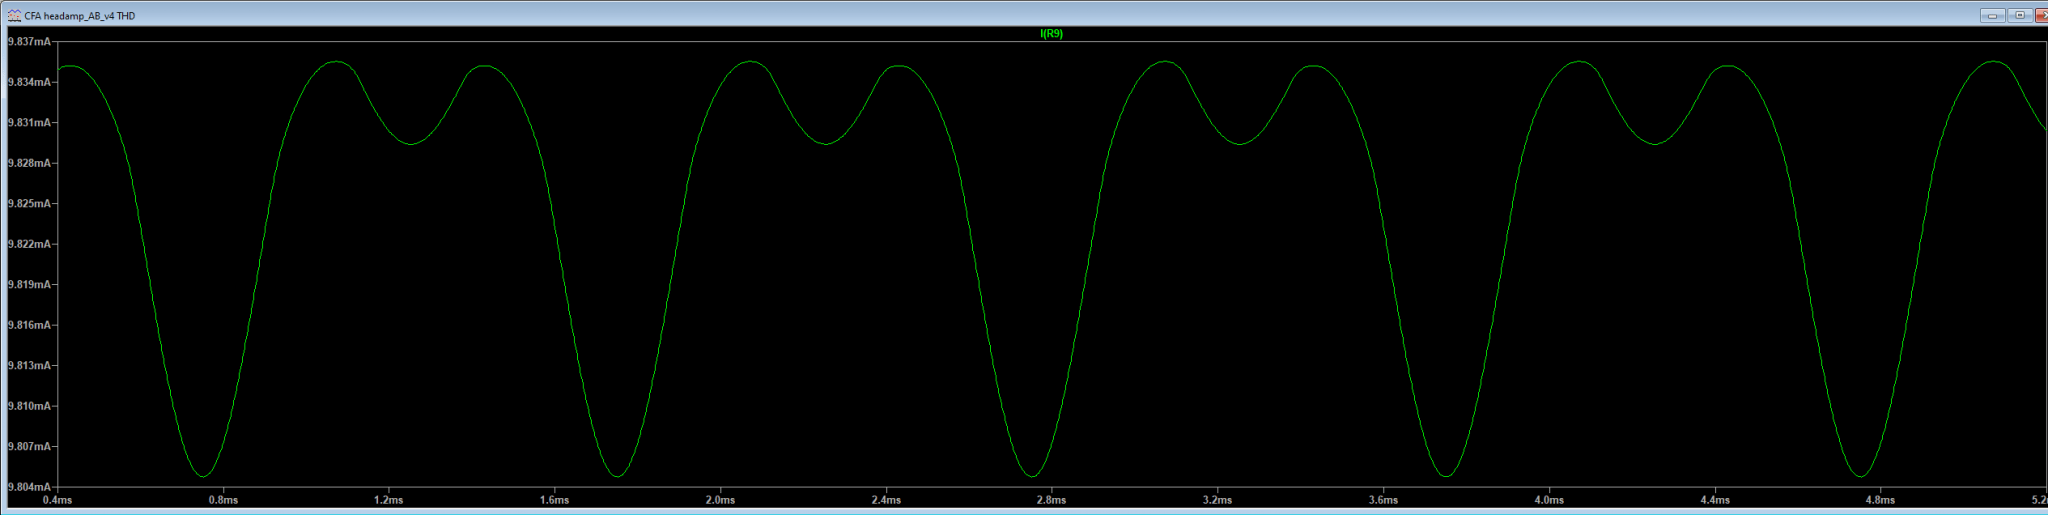Click the I(R9) trace label
This screenshot has height=515, width=2048.
[1051, 34]
